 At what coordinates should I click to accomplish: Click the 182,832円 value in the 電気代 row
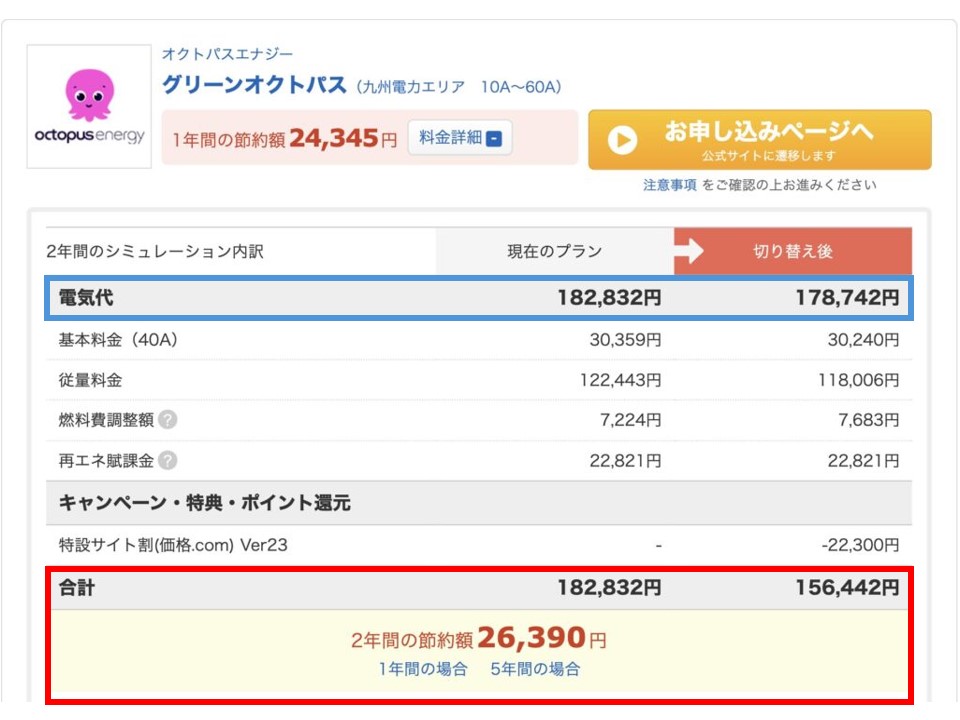609,298
